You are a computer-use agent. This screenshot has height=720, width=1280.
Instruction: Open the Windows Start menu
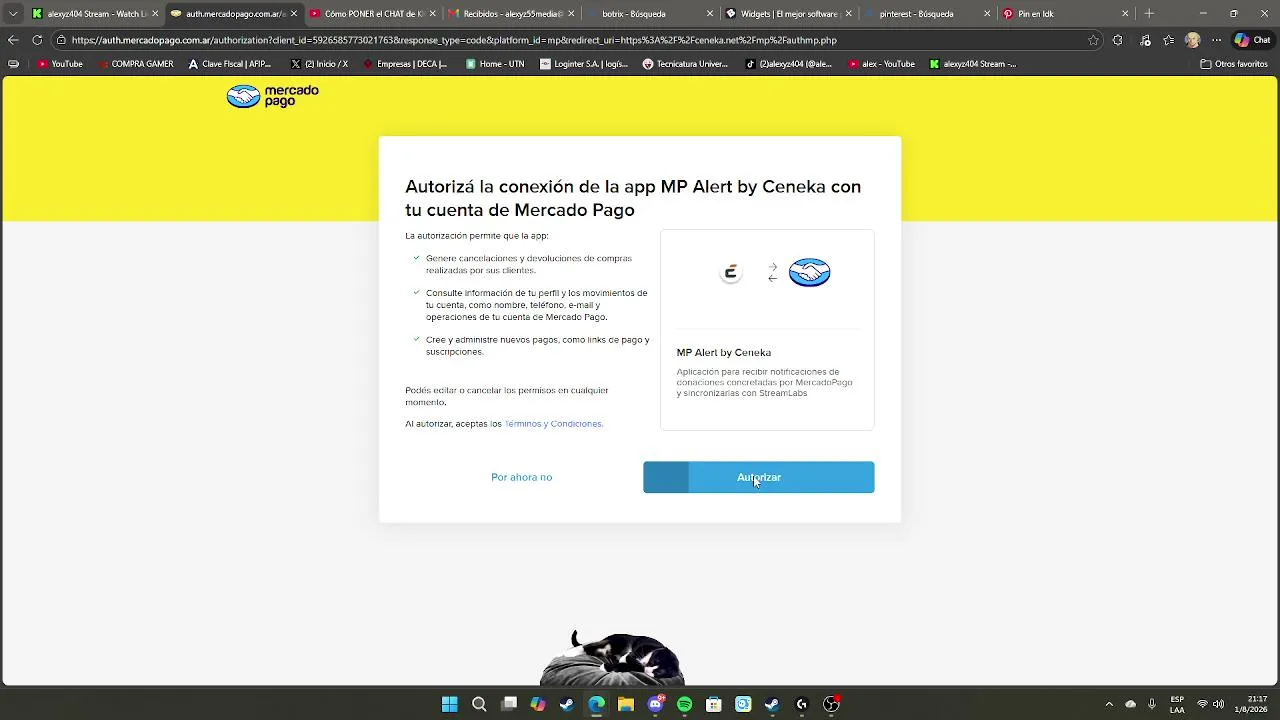click(450, 704)
